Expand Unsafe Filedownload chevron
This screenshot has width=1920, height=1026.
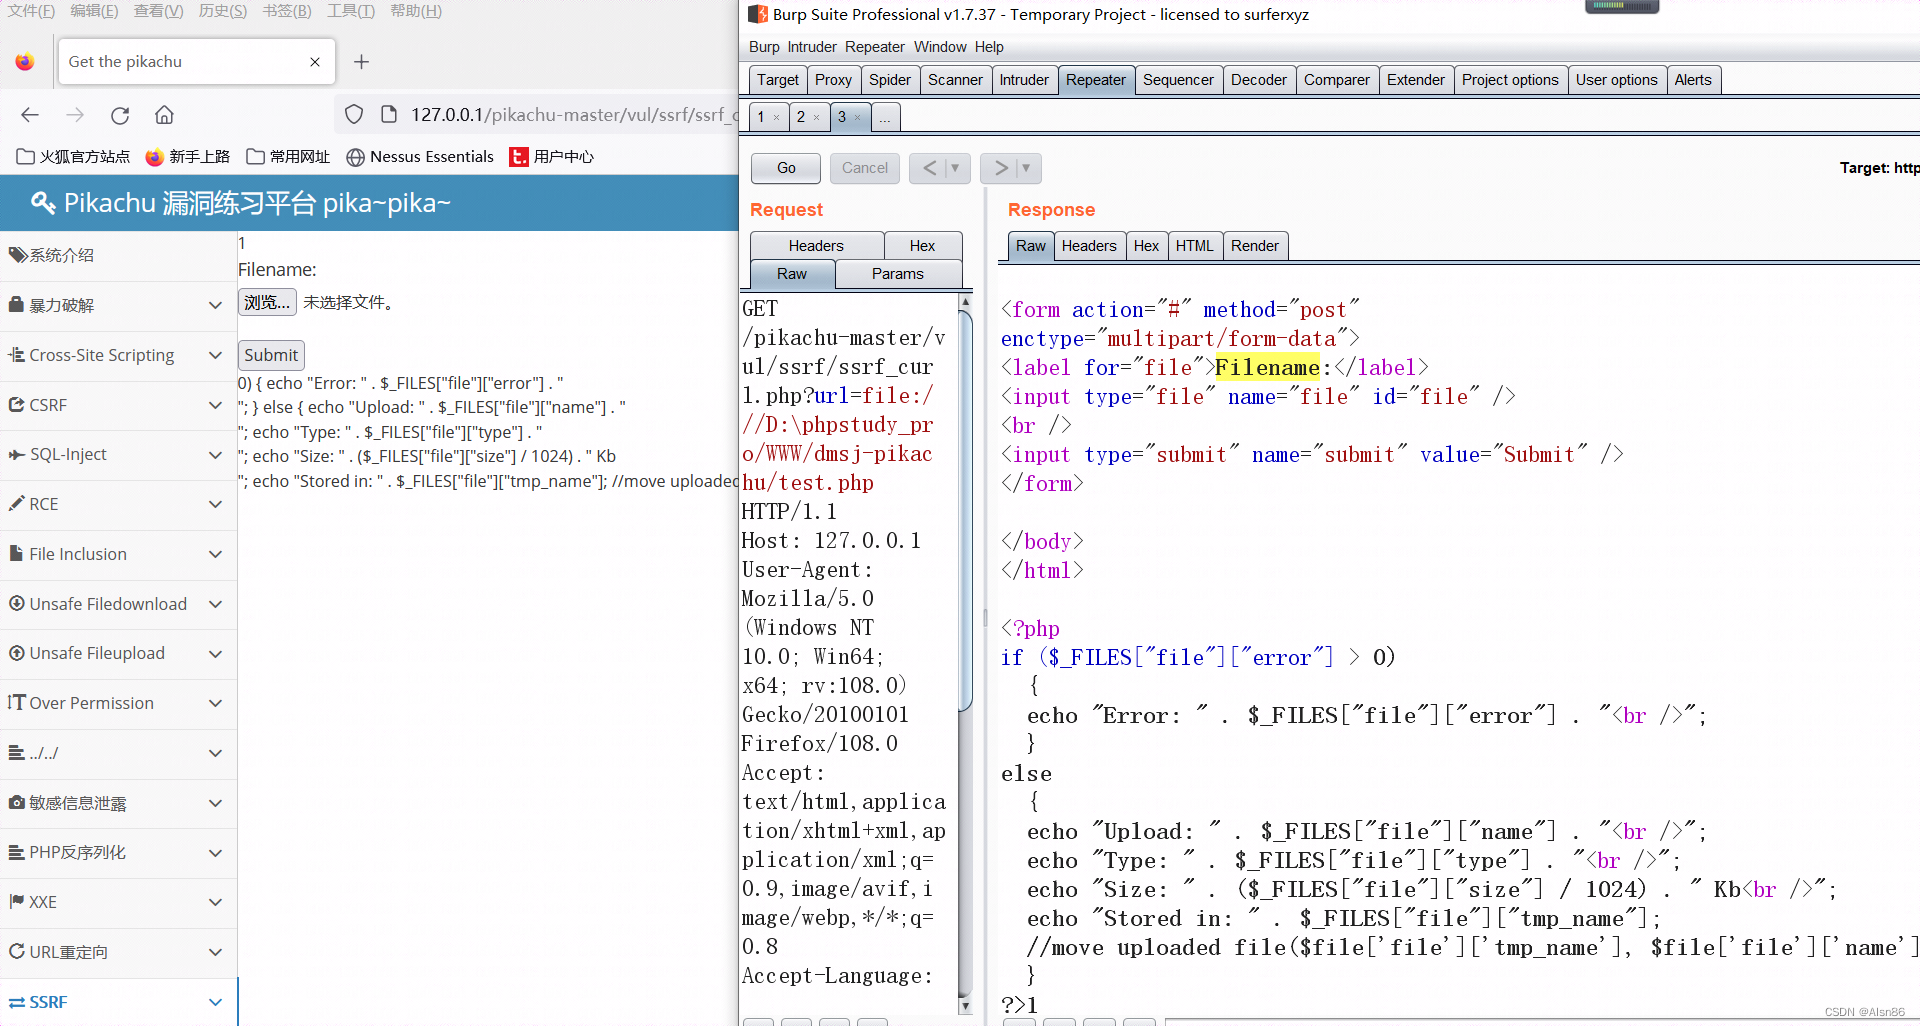pos(215,604)
